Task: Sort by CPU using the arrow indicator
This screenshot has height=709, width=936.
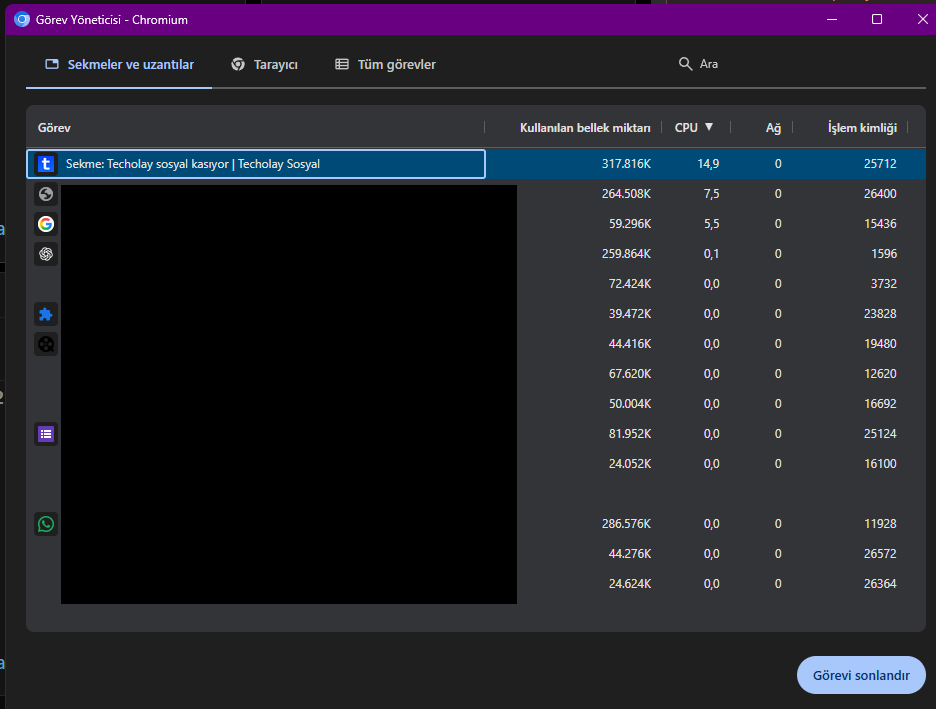Action: point(709,127)
